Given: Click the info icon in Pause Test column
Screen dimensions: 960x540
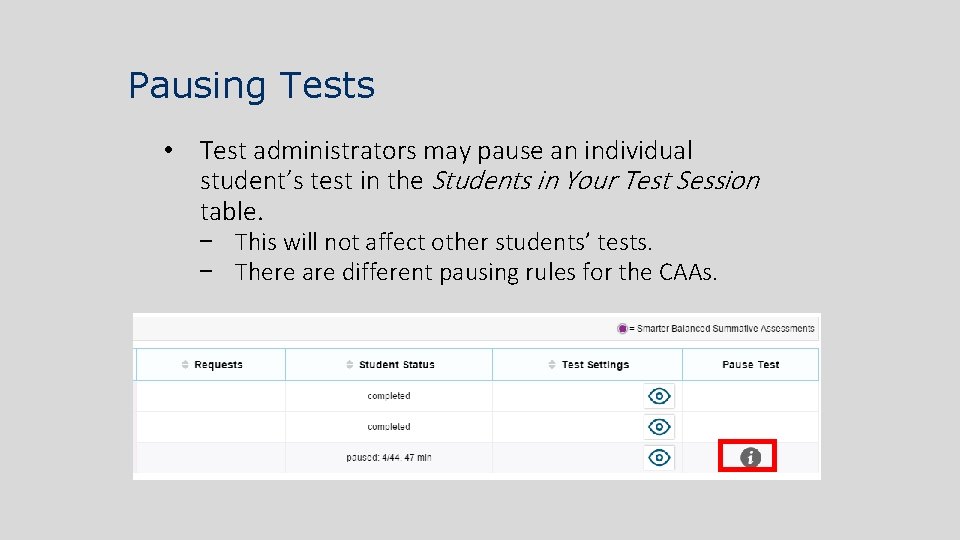Looking at the screenshot, I should [750, 458].
